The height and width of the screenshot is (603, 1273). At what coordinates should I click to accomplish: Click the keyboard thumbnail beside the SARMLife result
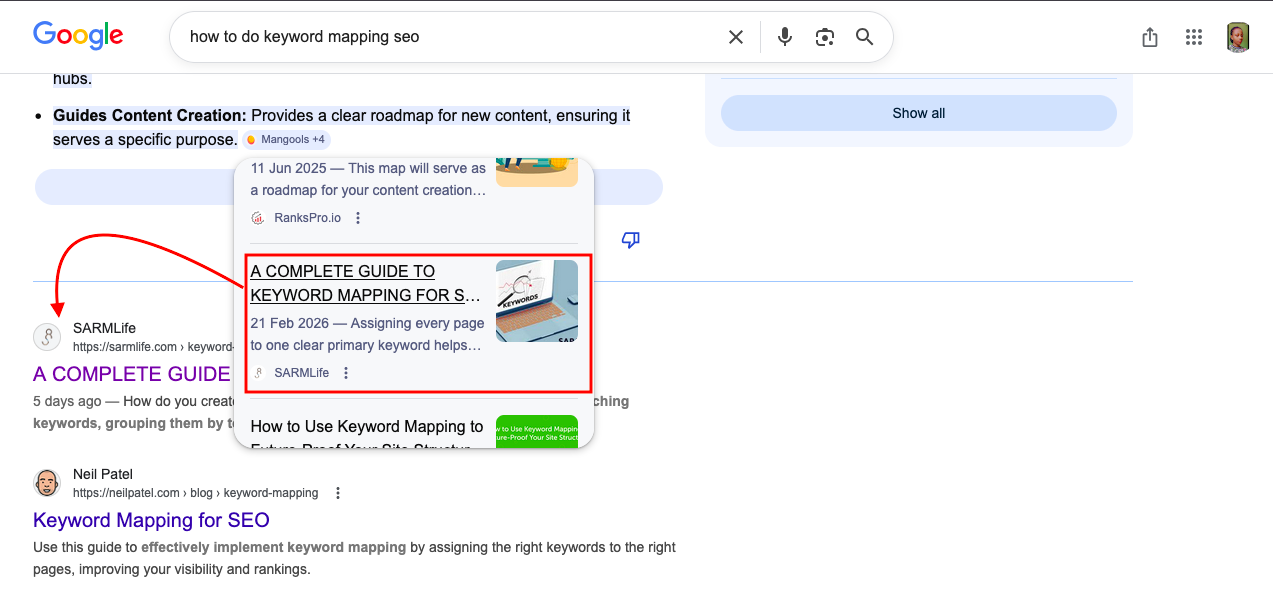tap(537, 301)
